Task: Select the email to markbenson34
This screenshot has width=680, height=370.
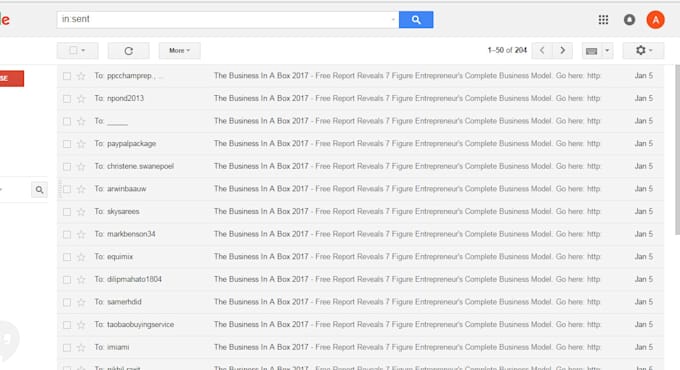Action: pos(67,234)
